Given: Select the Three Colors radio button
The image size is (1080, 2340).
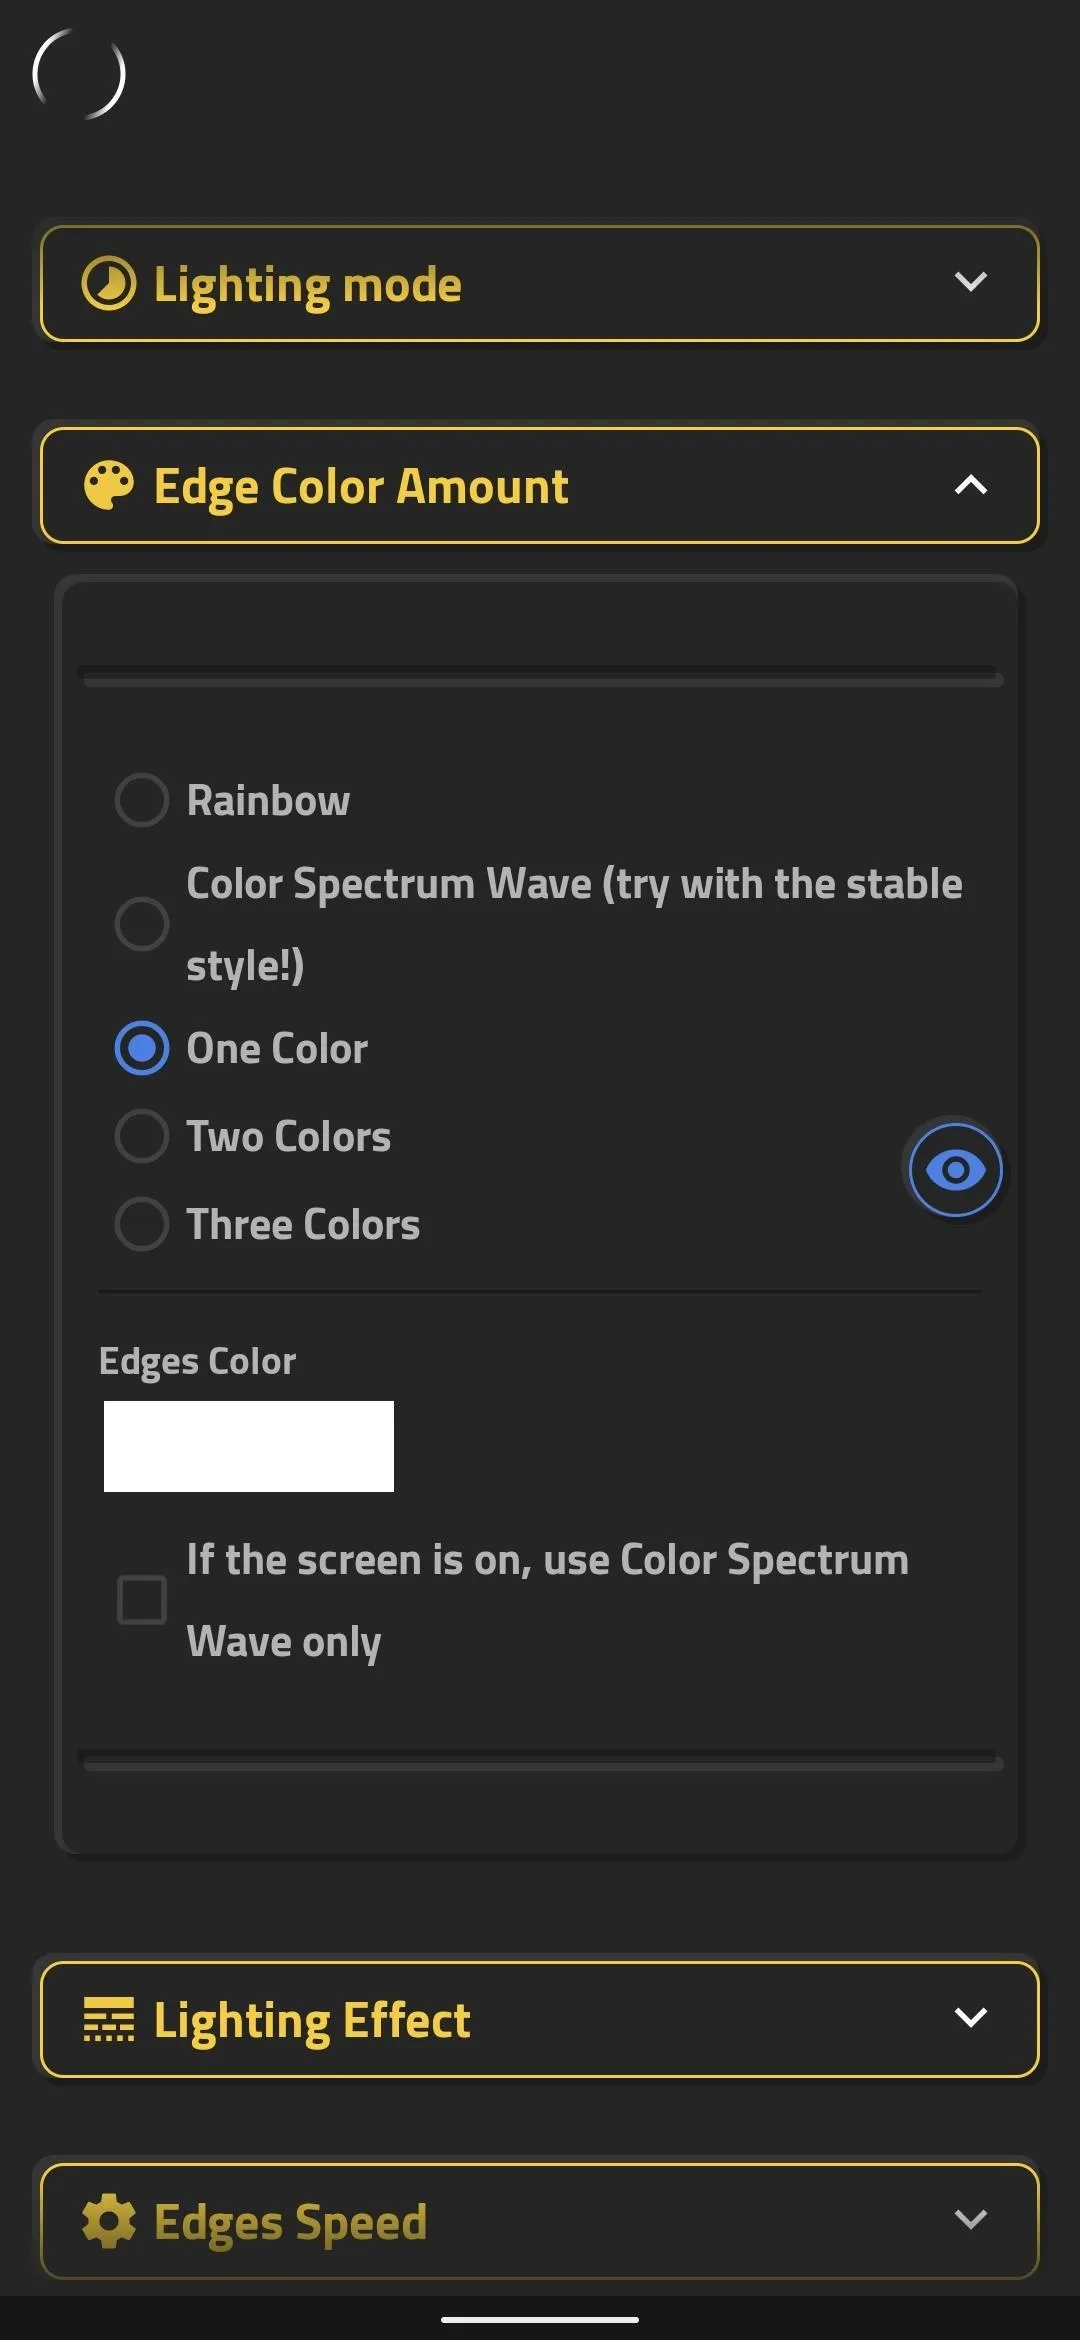Looking at the screenshot, I should pyautogui.click(x=142, y=1224).
